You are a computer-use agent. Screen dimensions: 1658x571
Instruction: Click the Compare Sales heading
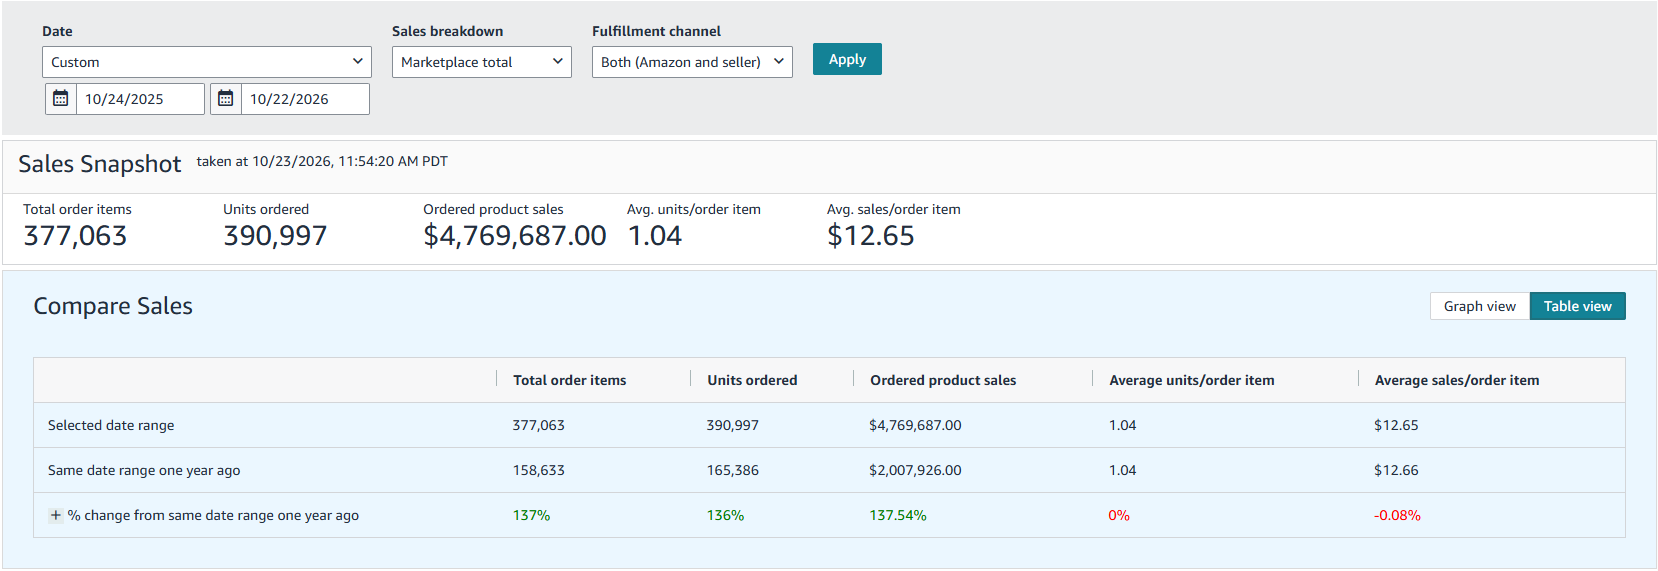(x=113, y=306)
